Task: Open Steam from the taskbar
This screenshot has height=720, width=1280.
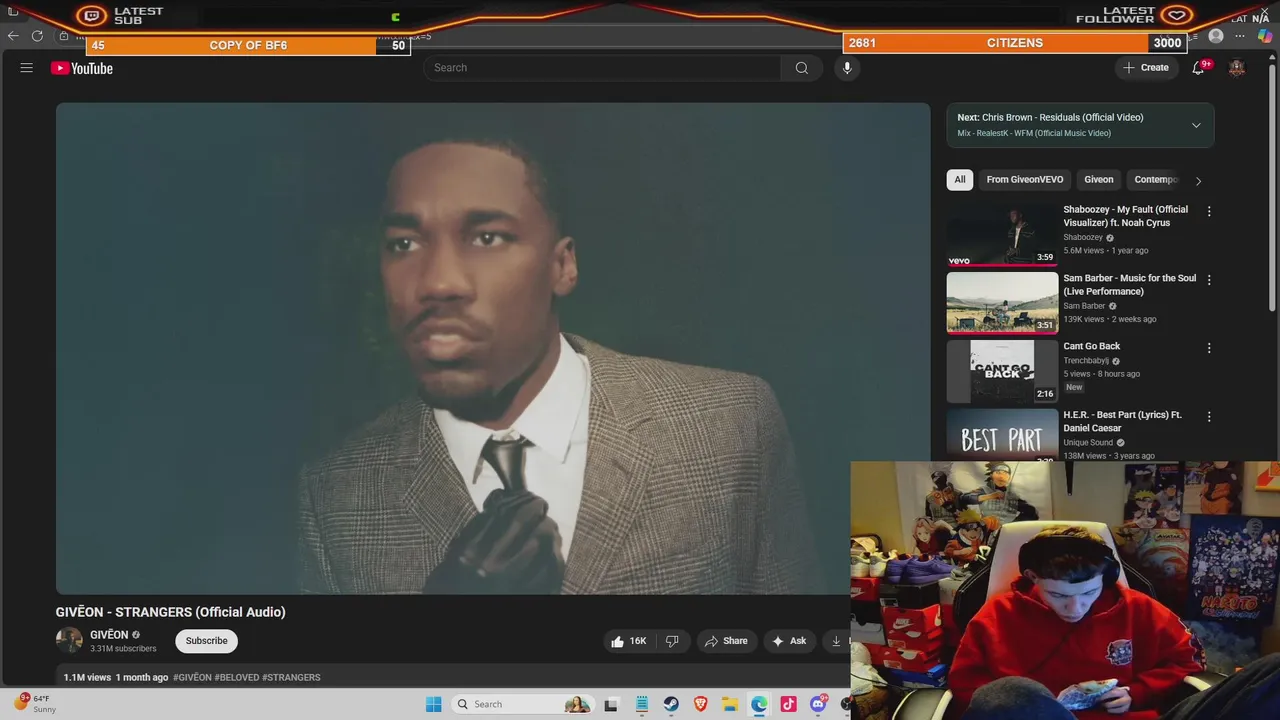Action: click(x=671, y=704)
